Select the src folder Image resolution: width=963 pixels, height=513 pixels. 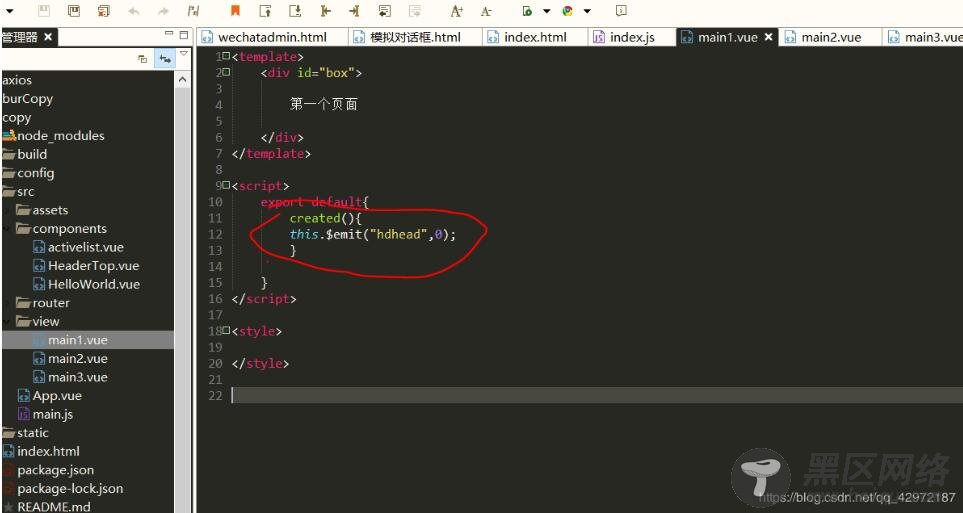point(26,192)
